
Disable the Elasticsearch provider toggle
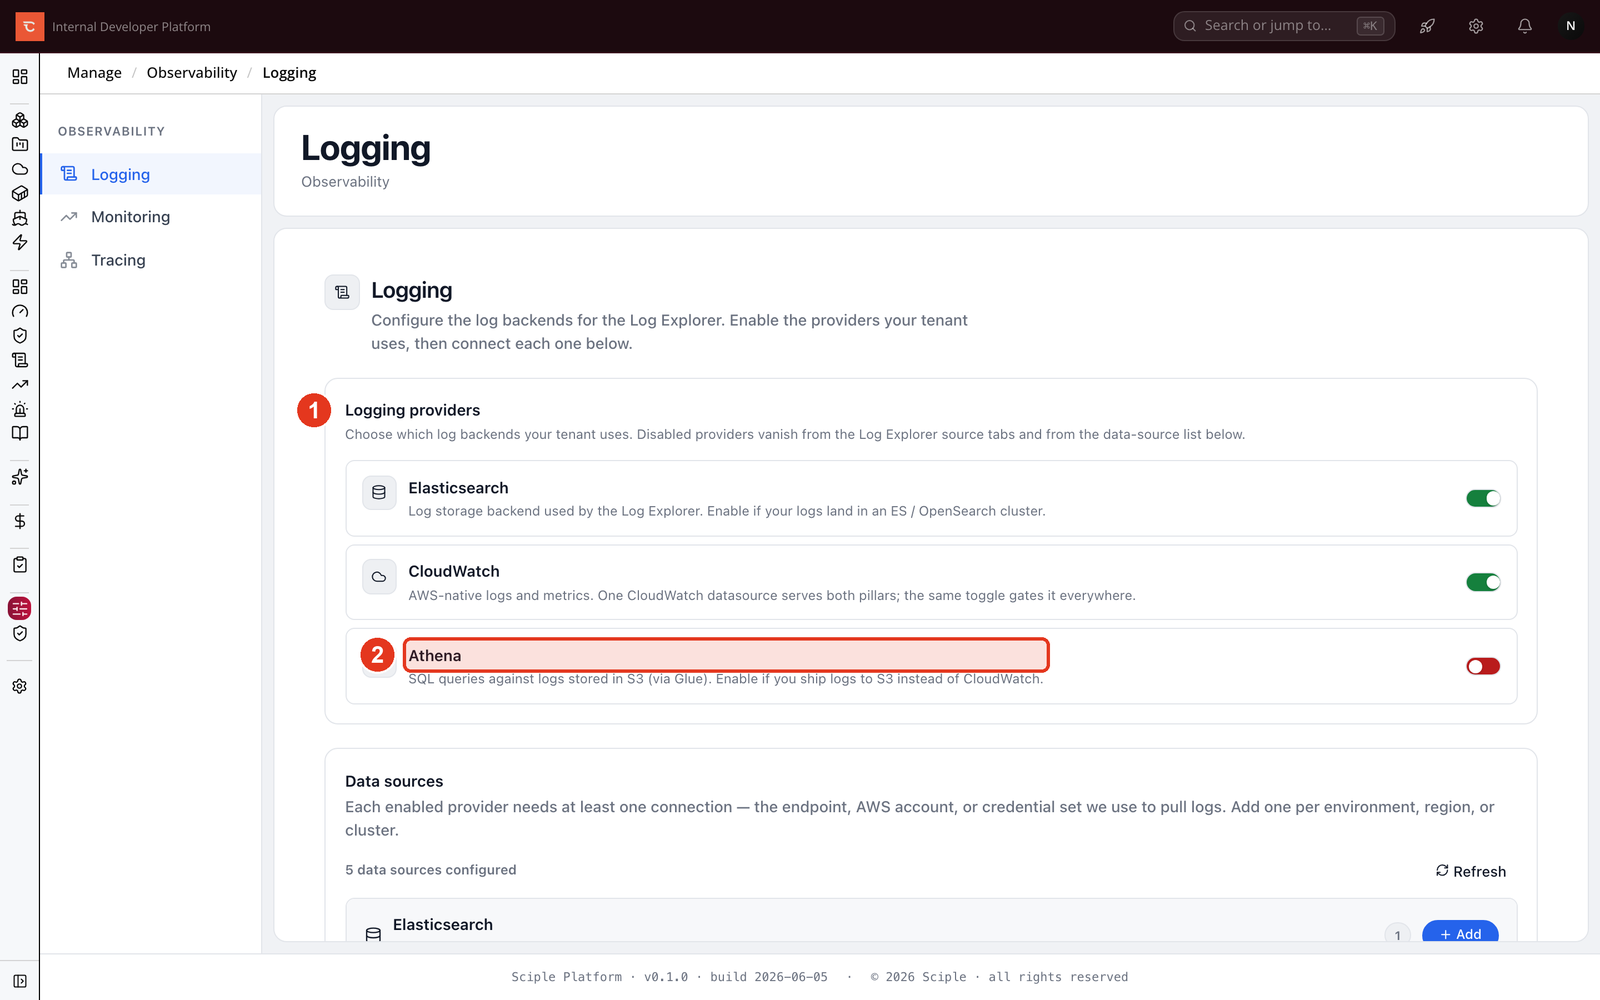(x=1483, y=498)
